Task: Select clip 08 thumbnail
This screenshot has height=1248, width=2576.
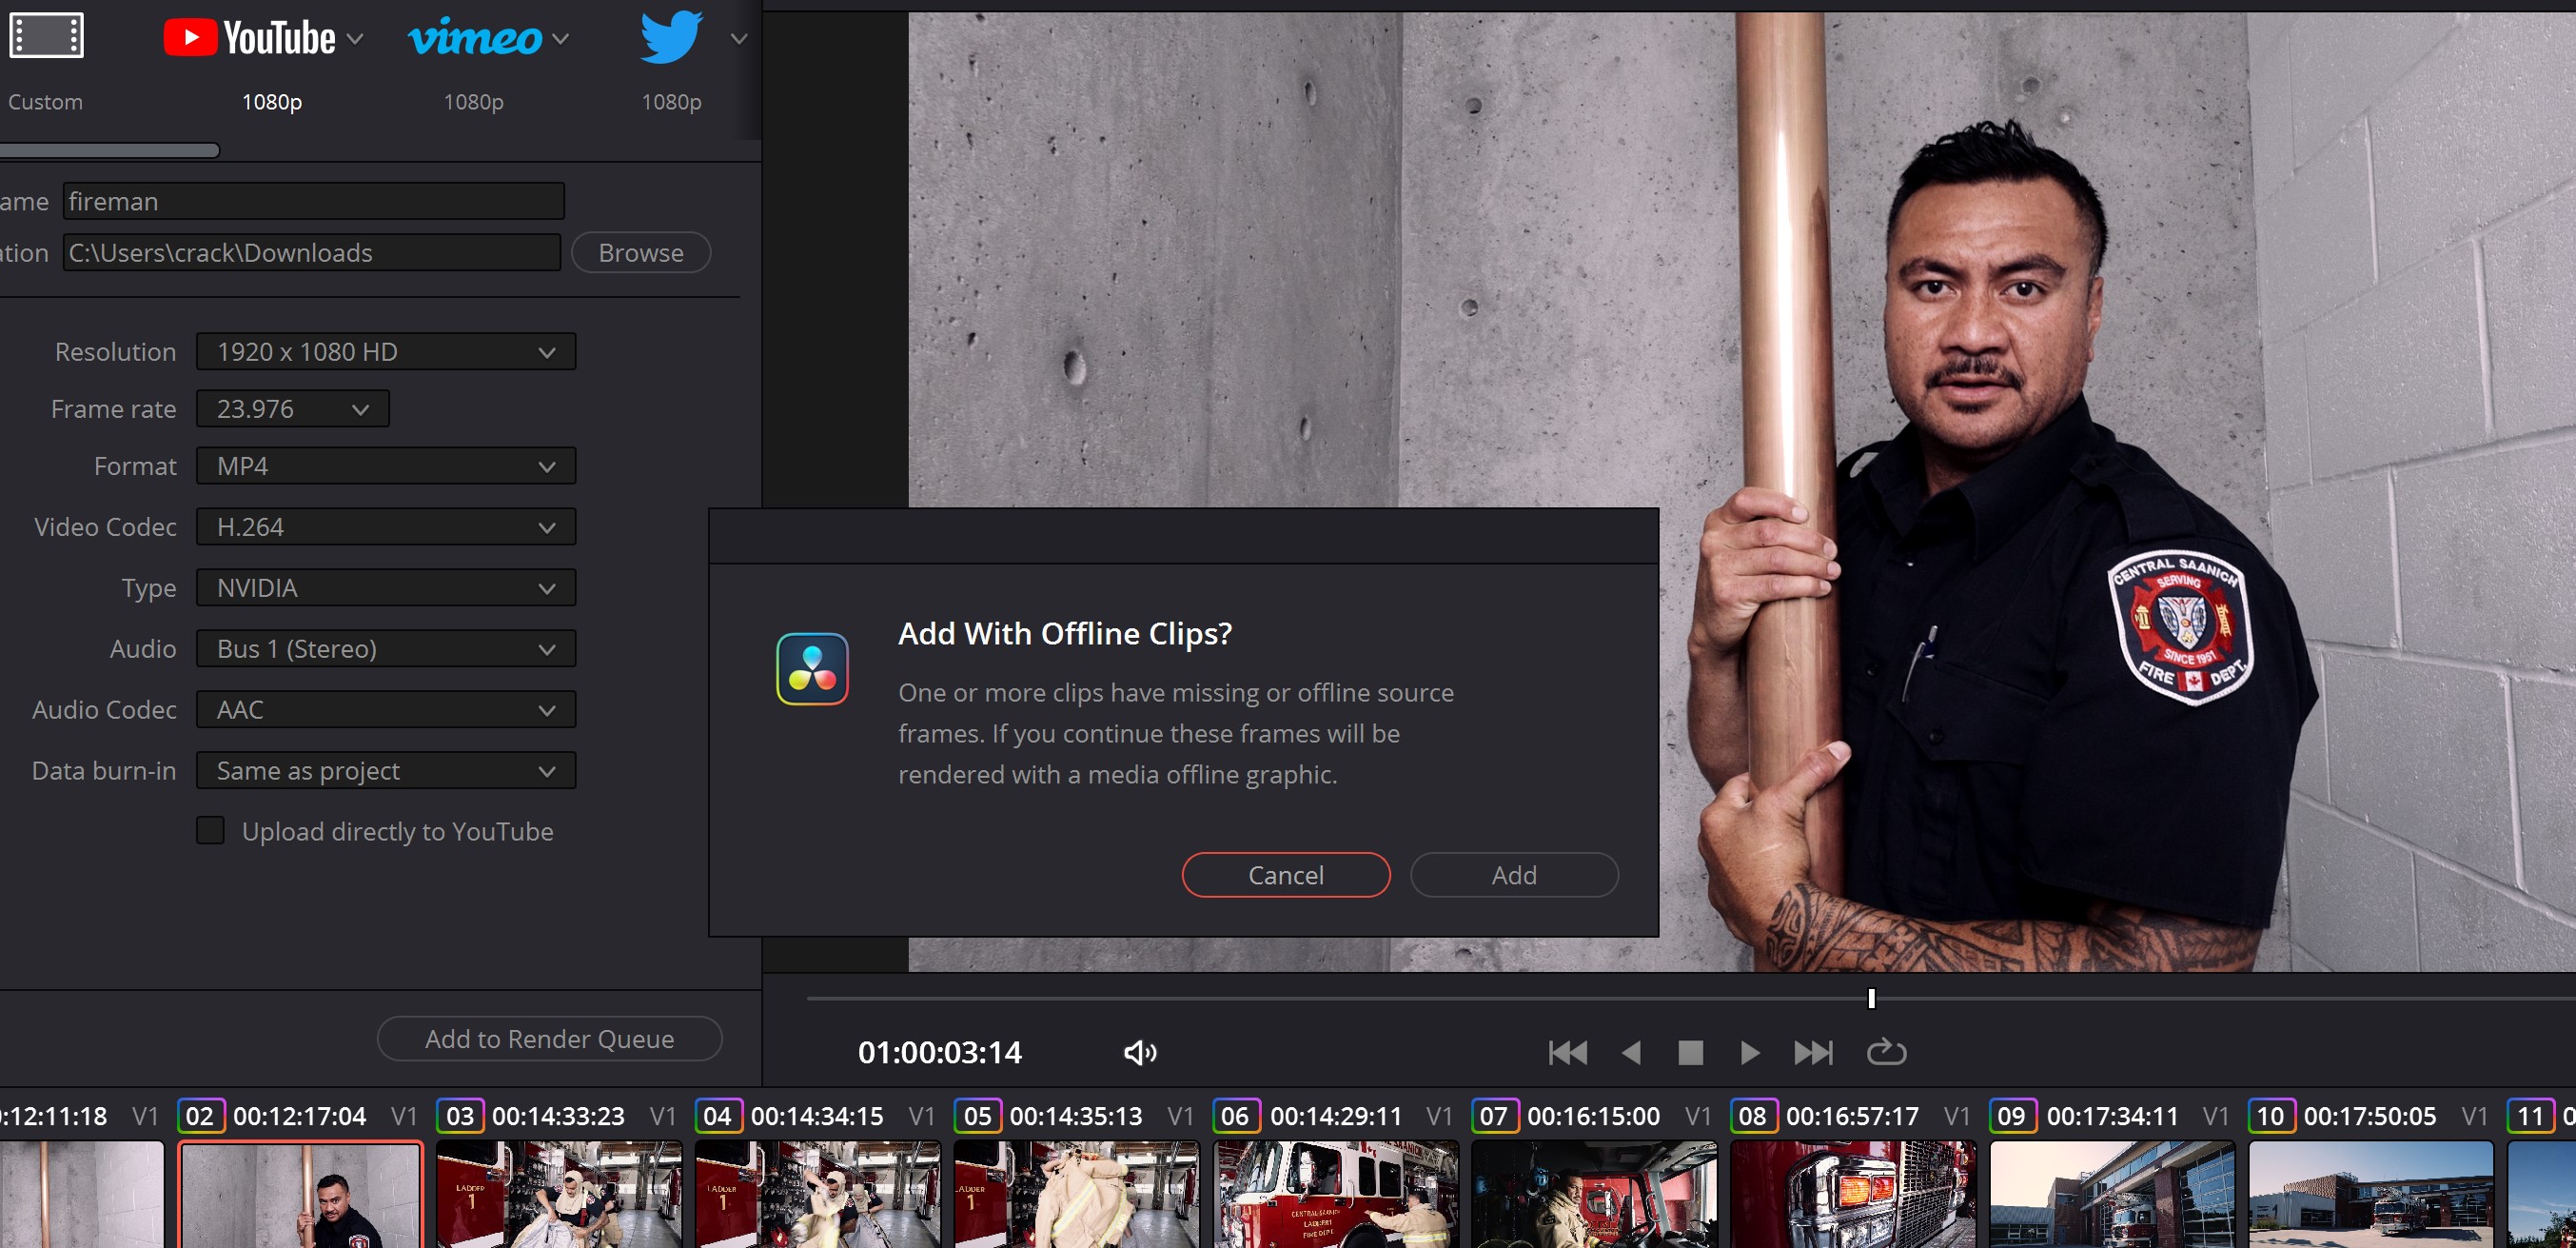Action: click(x=1854, y=1194)
